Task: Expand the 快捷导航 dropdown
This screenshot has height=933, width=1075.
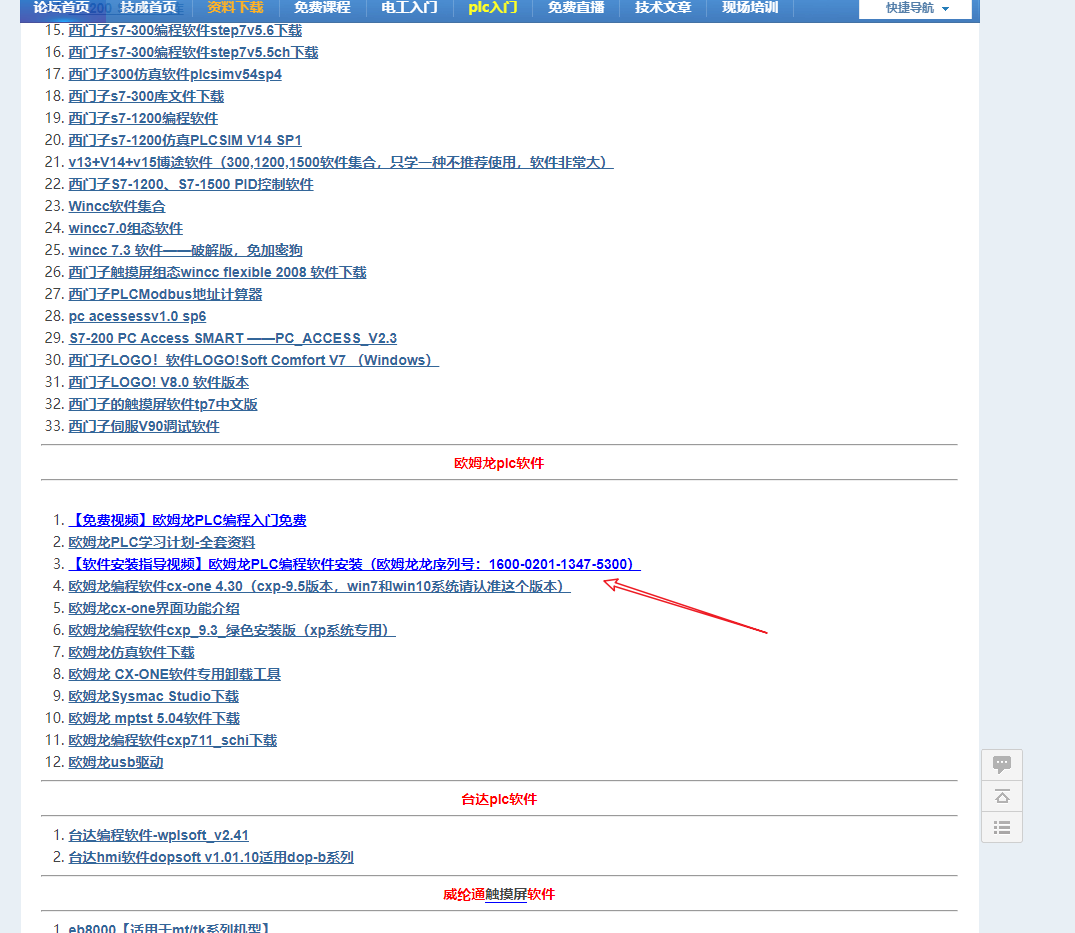Action: click(915, 8)
